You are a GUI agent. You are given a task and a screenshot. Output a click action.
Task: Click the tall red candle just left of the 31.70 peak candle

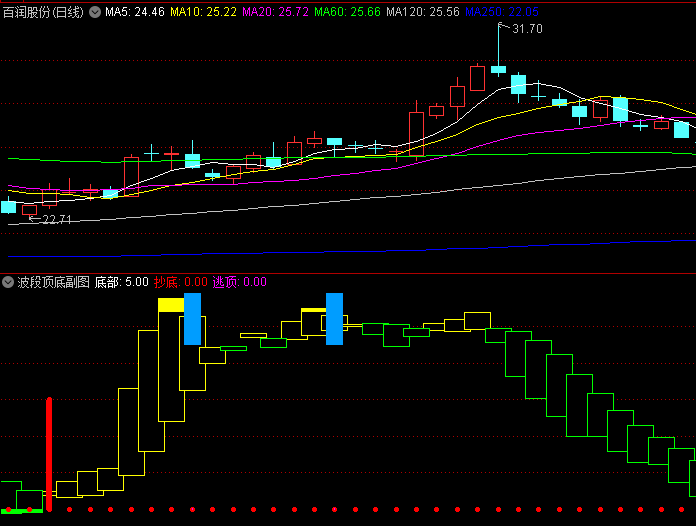(x=478, y=78)
